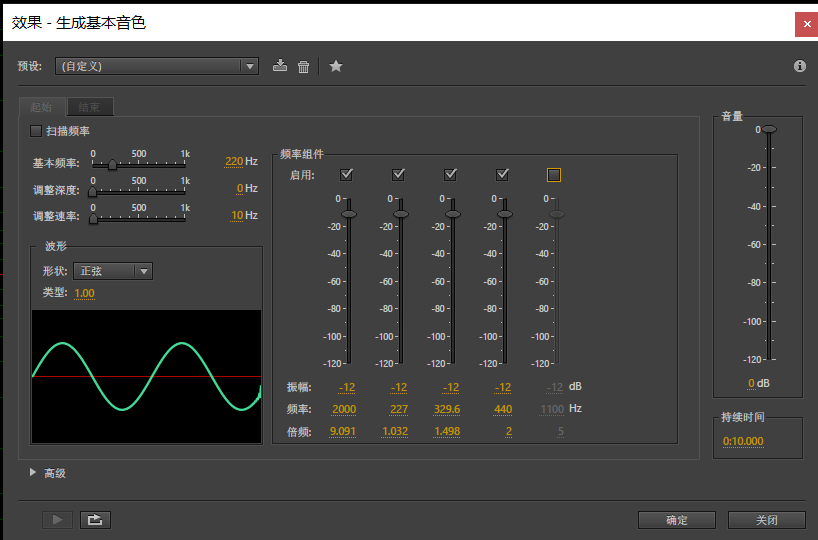The width and height of the screenshot is (818, 540).
Task: Click the 持续时间 0:10.000 value
Action: pos(743,441)
